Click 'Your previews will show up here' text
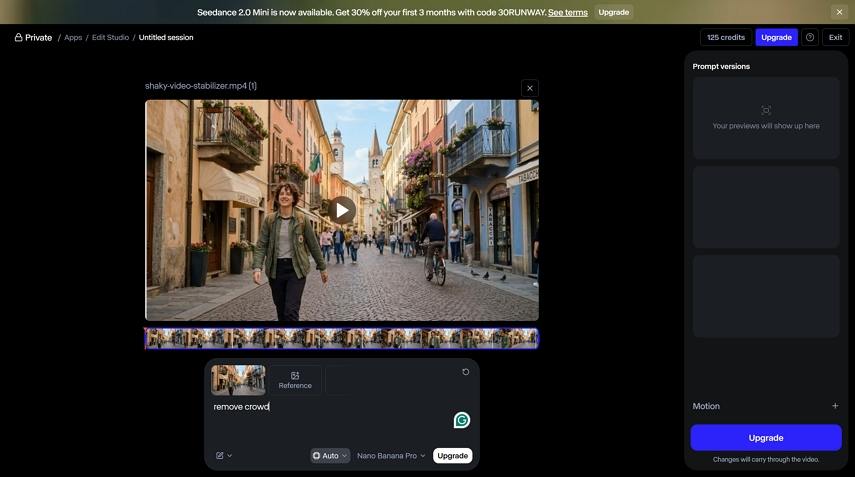The image size is (855, 477). tap(766, 125)
